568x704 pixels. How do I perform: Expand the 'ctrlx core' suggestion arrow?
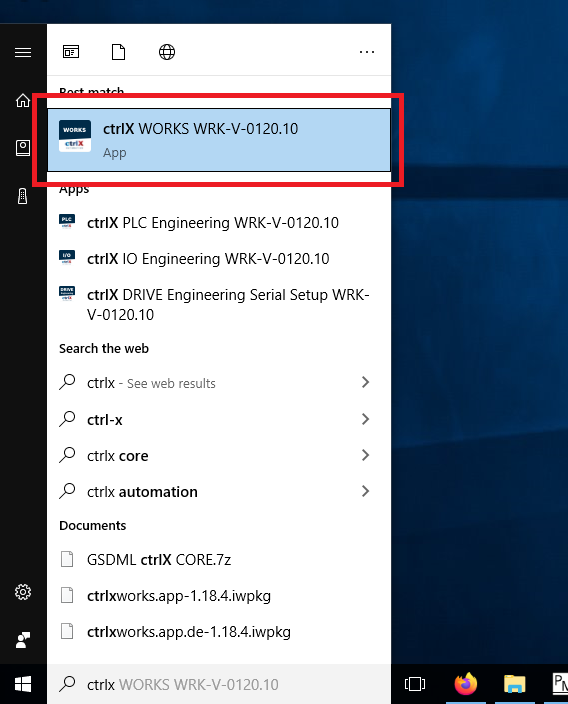365,455
